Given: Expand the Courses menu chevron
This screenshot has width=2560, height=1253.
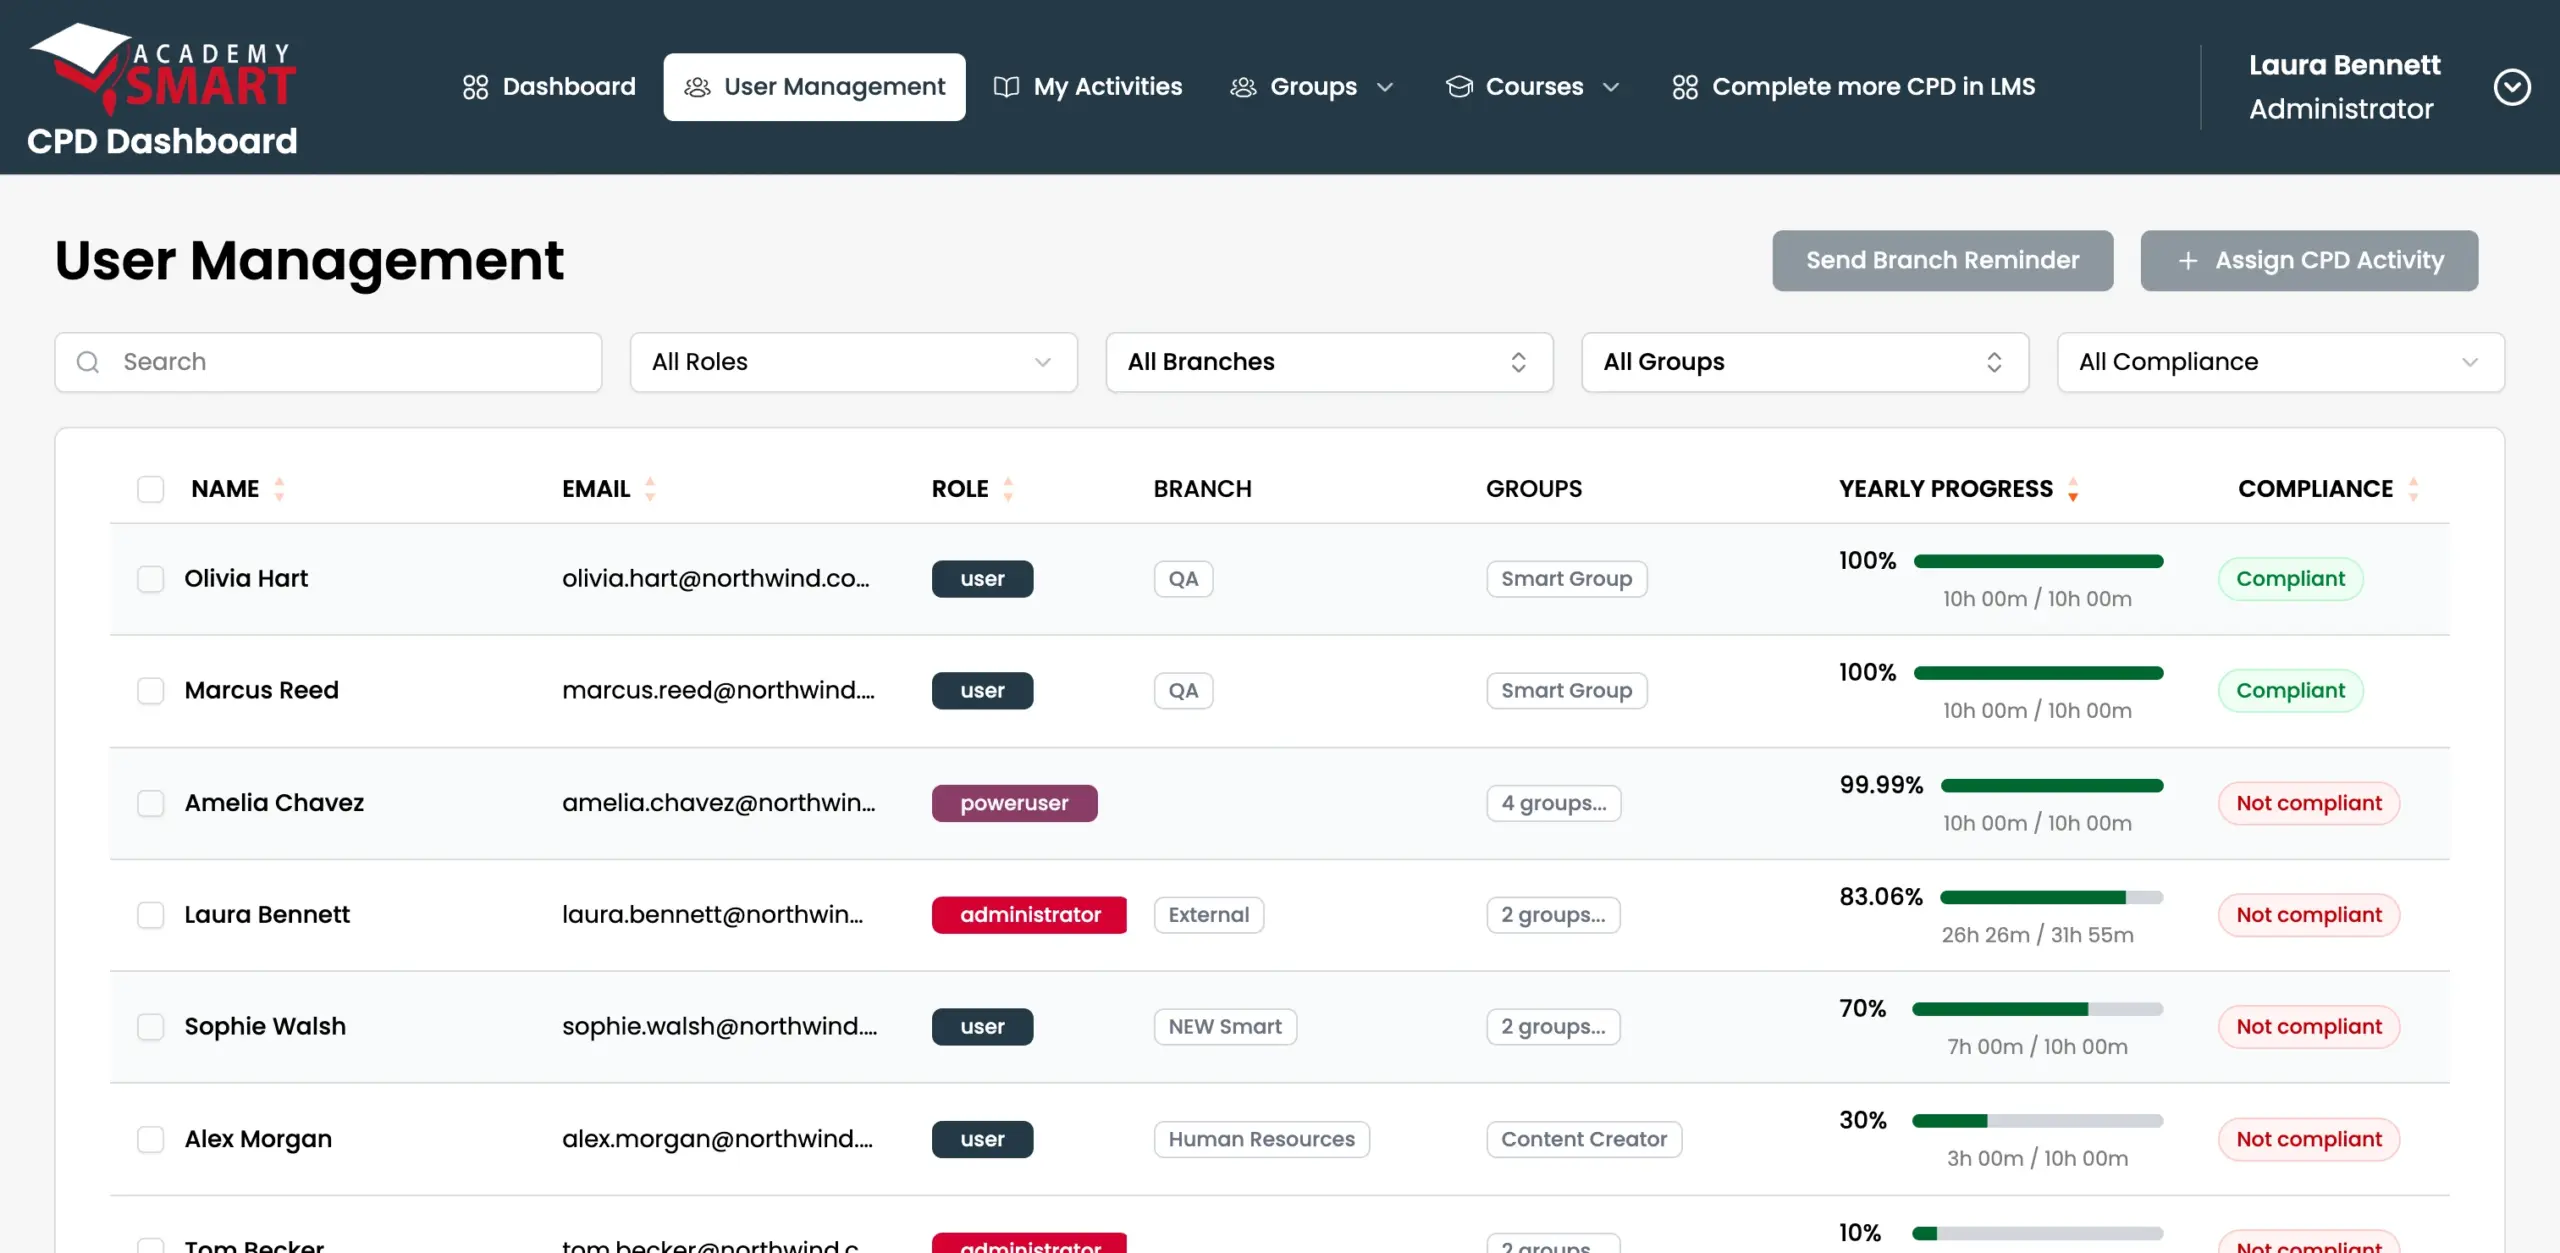Looking at the screenshot, I should tap(1611, 88).
